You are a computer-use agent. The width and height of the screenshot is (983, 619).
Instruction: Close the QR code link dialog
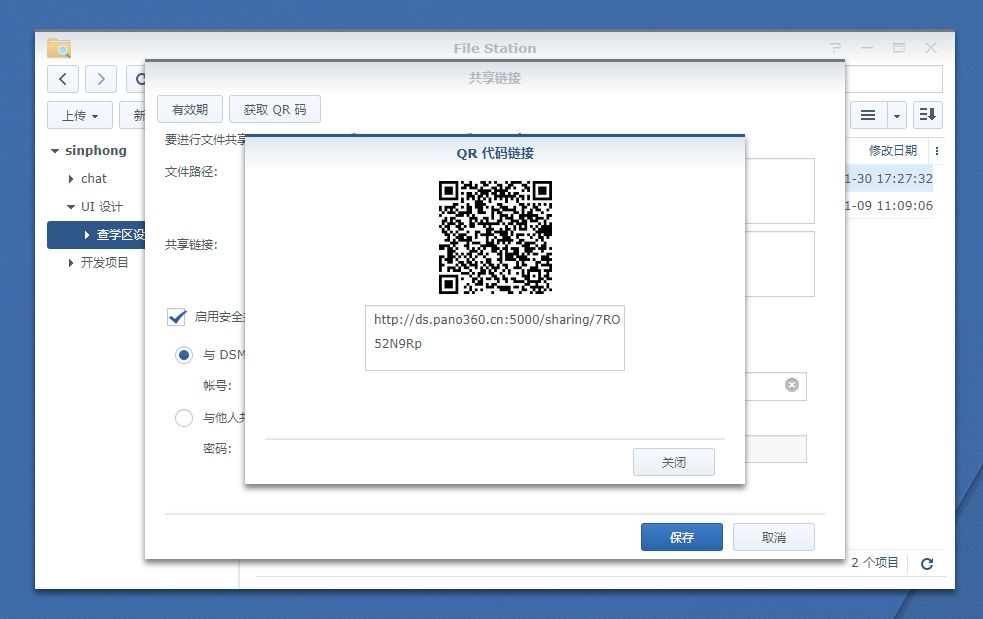pos(673,462)
